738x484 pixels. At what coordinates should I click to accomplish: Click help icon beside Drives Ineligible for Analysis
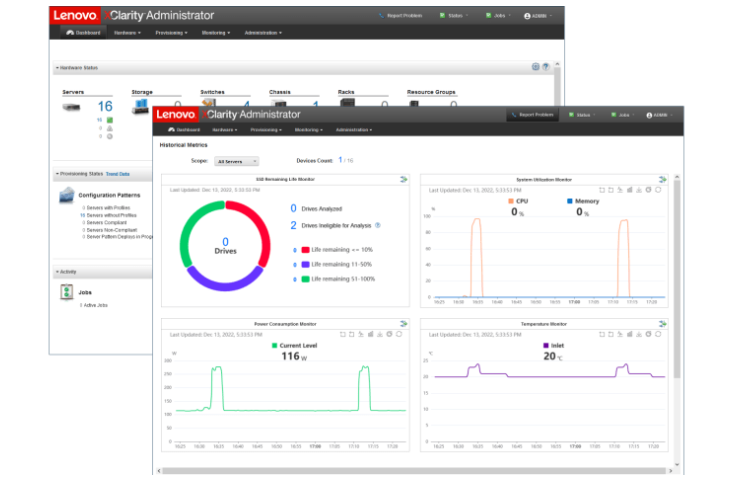pos(377,226)
